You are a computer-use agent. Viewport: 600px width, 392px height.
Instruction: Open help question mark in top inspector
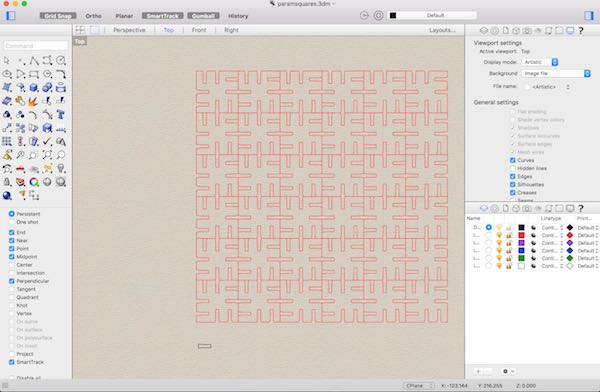coord(581,31)
